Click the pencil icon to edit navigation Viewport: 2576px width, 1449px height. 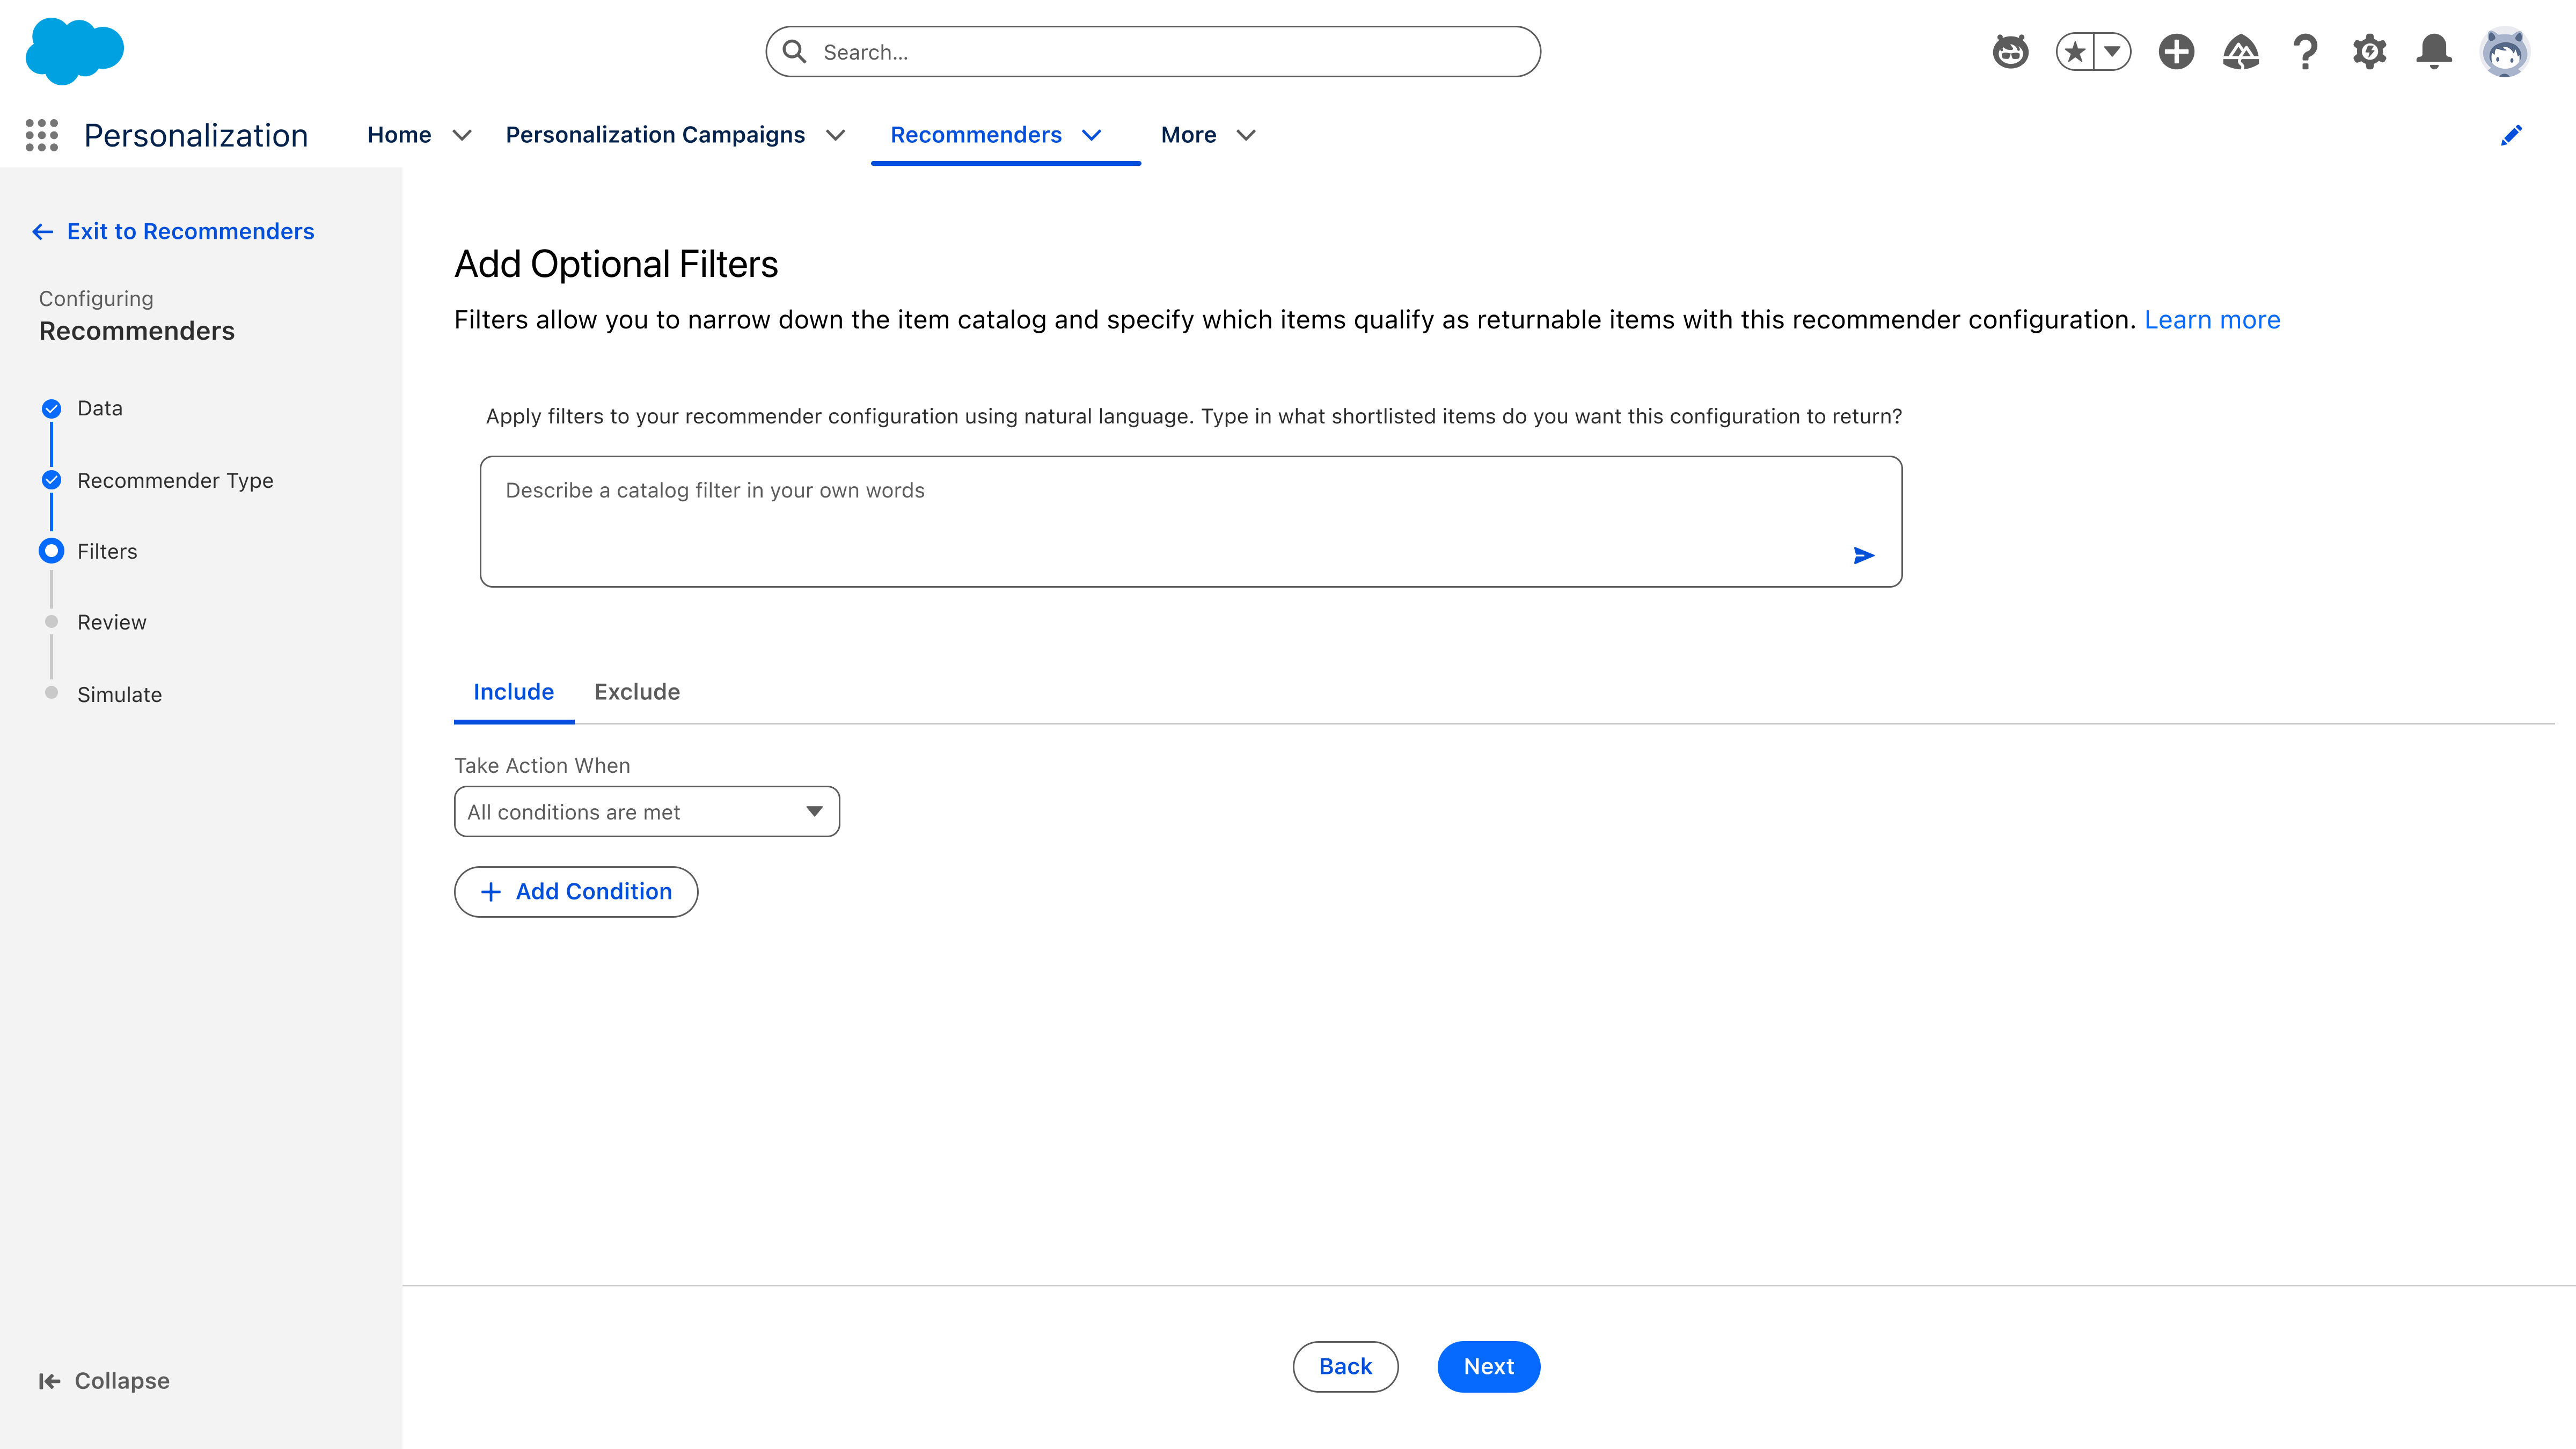pyautogui.click(x=2511, y=135)
